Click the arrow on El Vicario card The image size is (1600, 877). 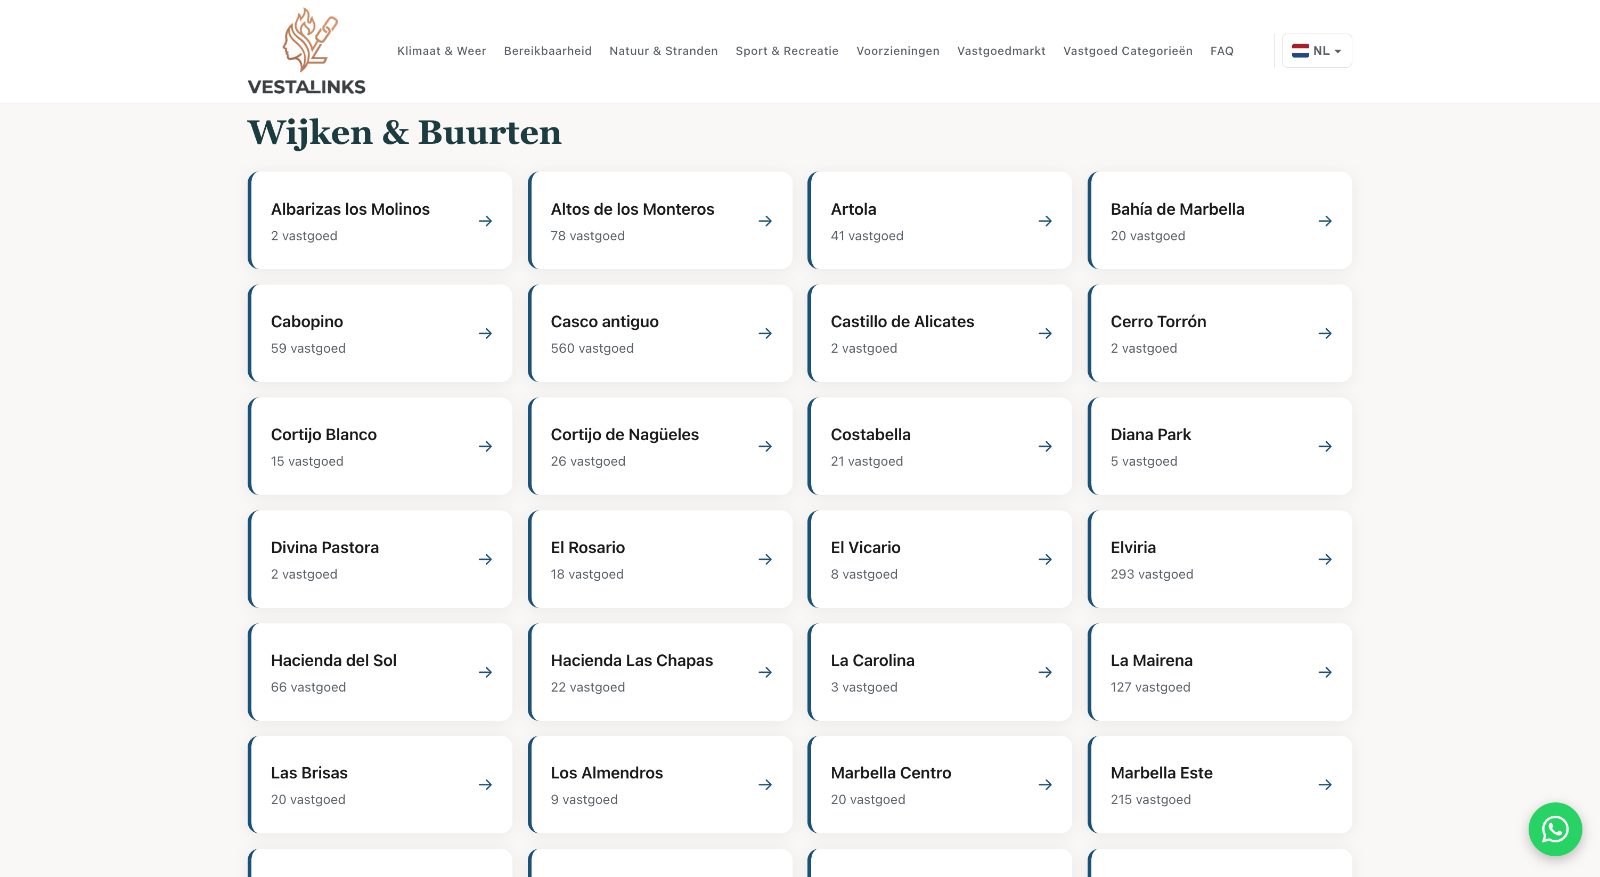coord(1045,559)
